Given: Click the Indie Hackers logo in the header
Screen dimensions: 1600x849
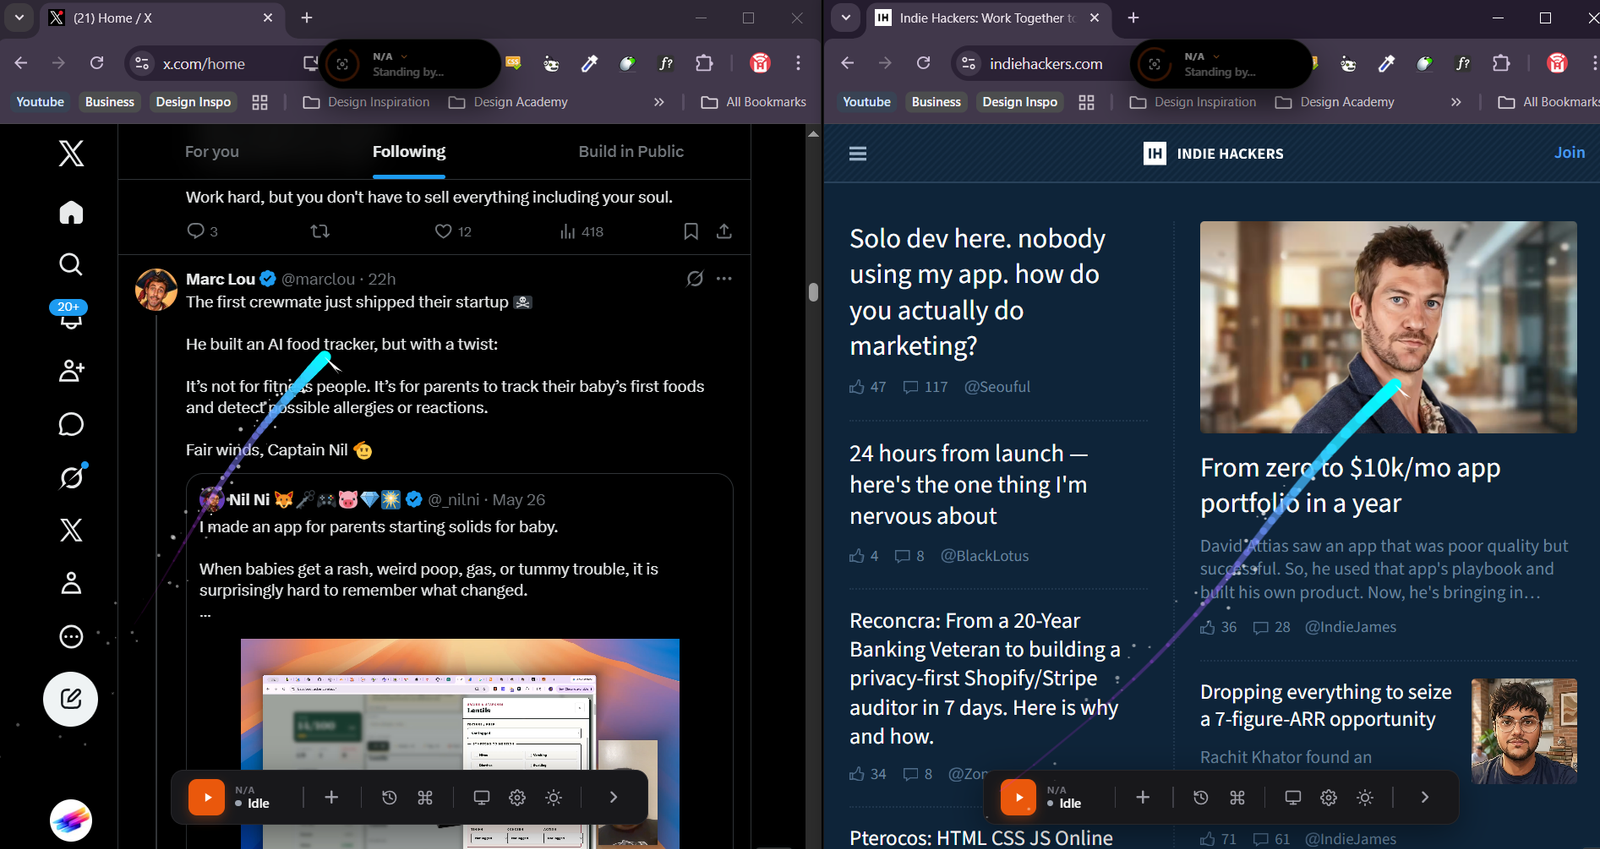Looking at the screenshot, I should coord(1213,153).
